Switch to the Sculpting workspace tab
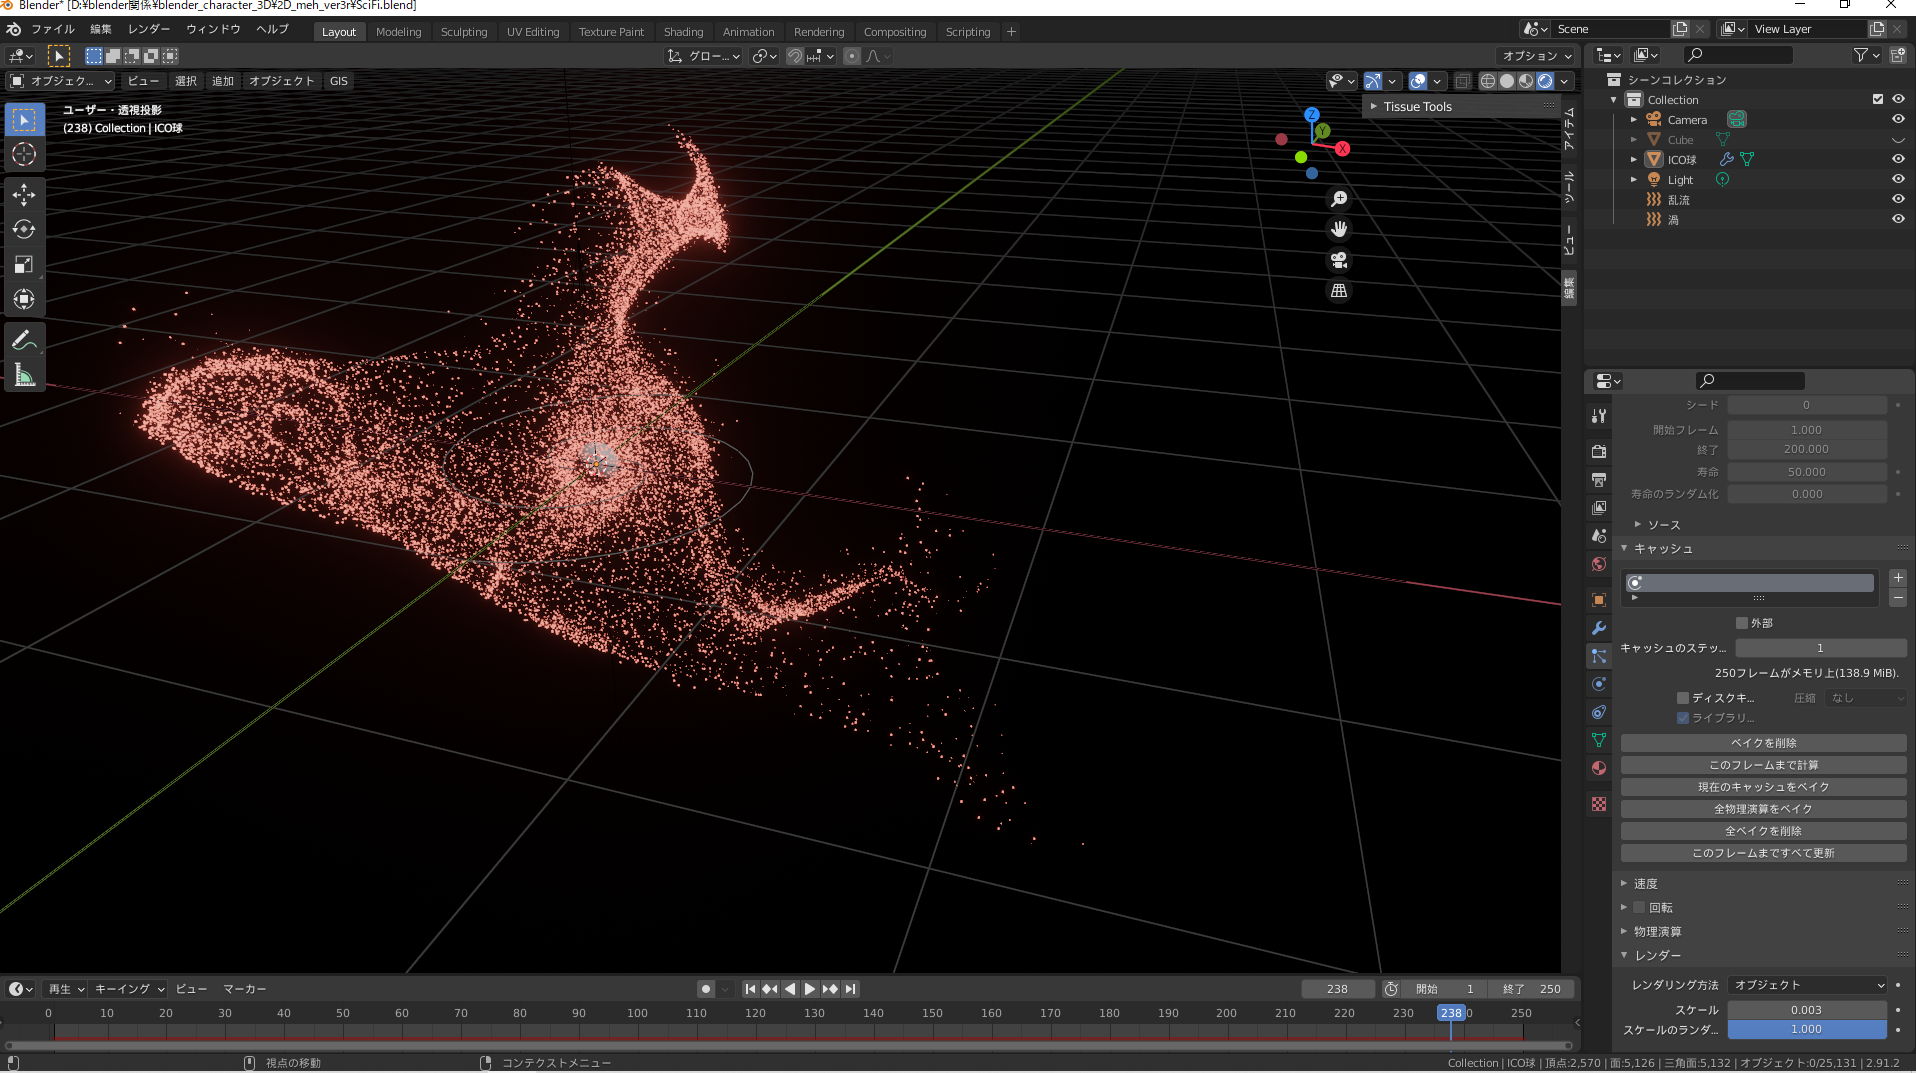Screen dimensions: 1916x1073 click(x=464, y=32)
